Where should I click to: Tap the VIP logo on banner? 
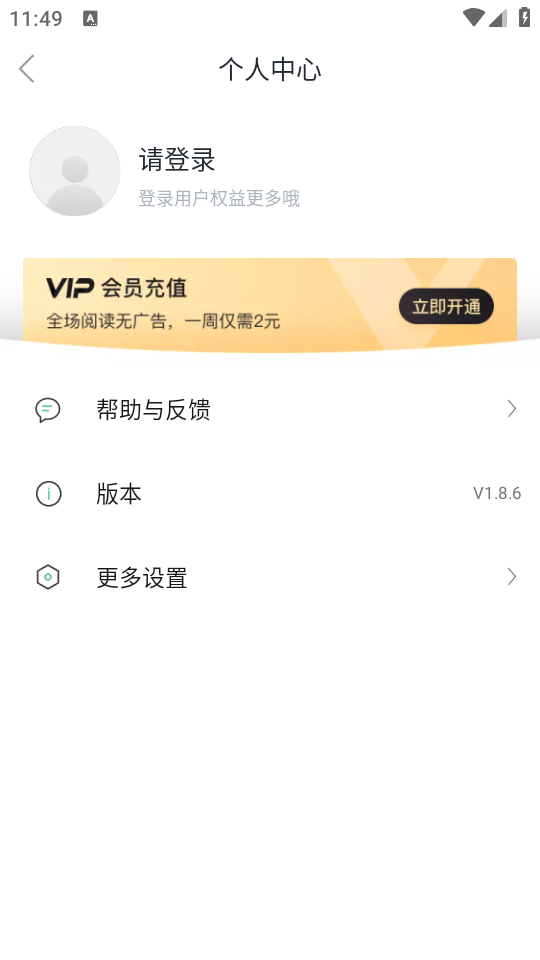(70, 288)
